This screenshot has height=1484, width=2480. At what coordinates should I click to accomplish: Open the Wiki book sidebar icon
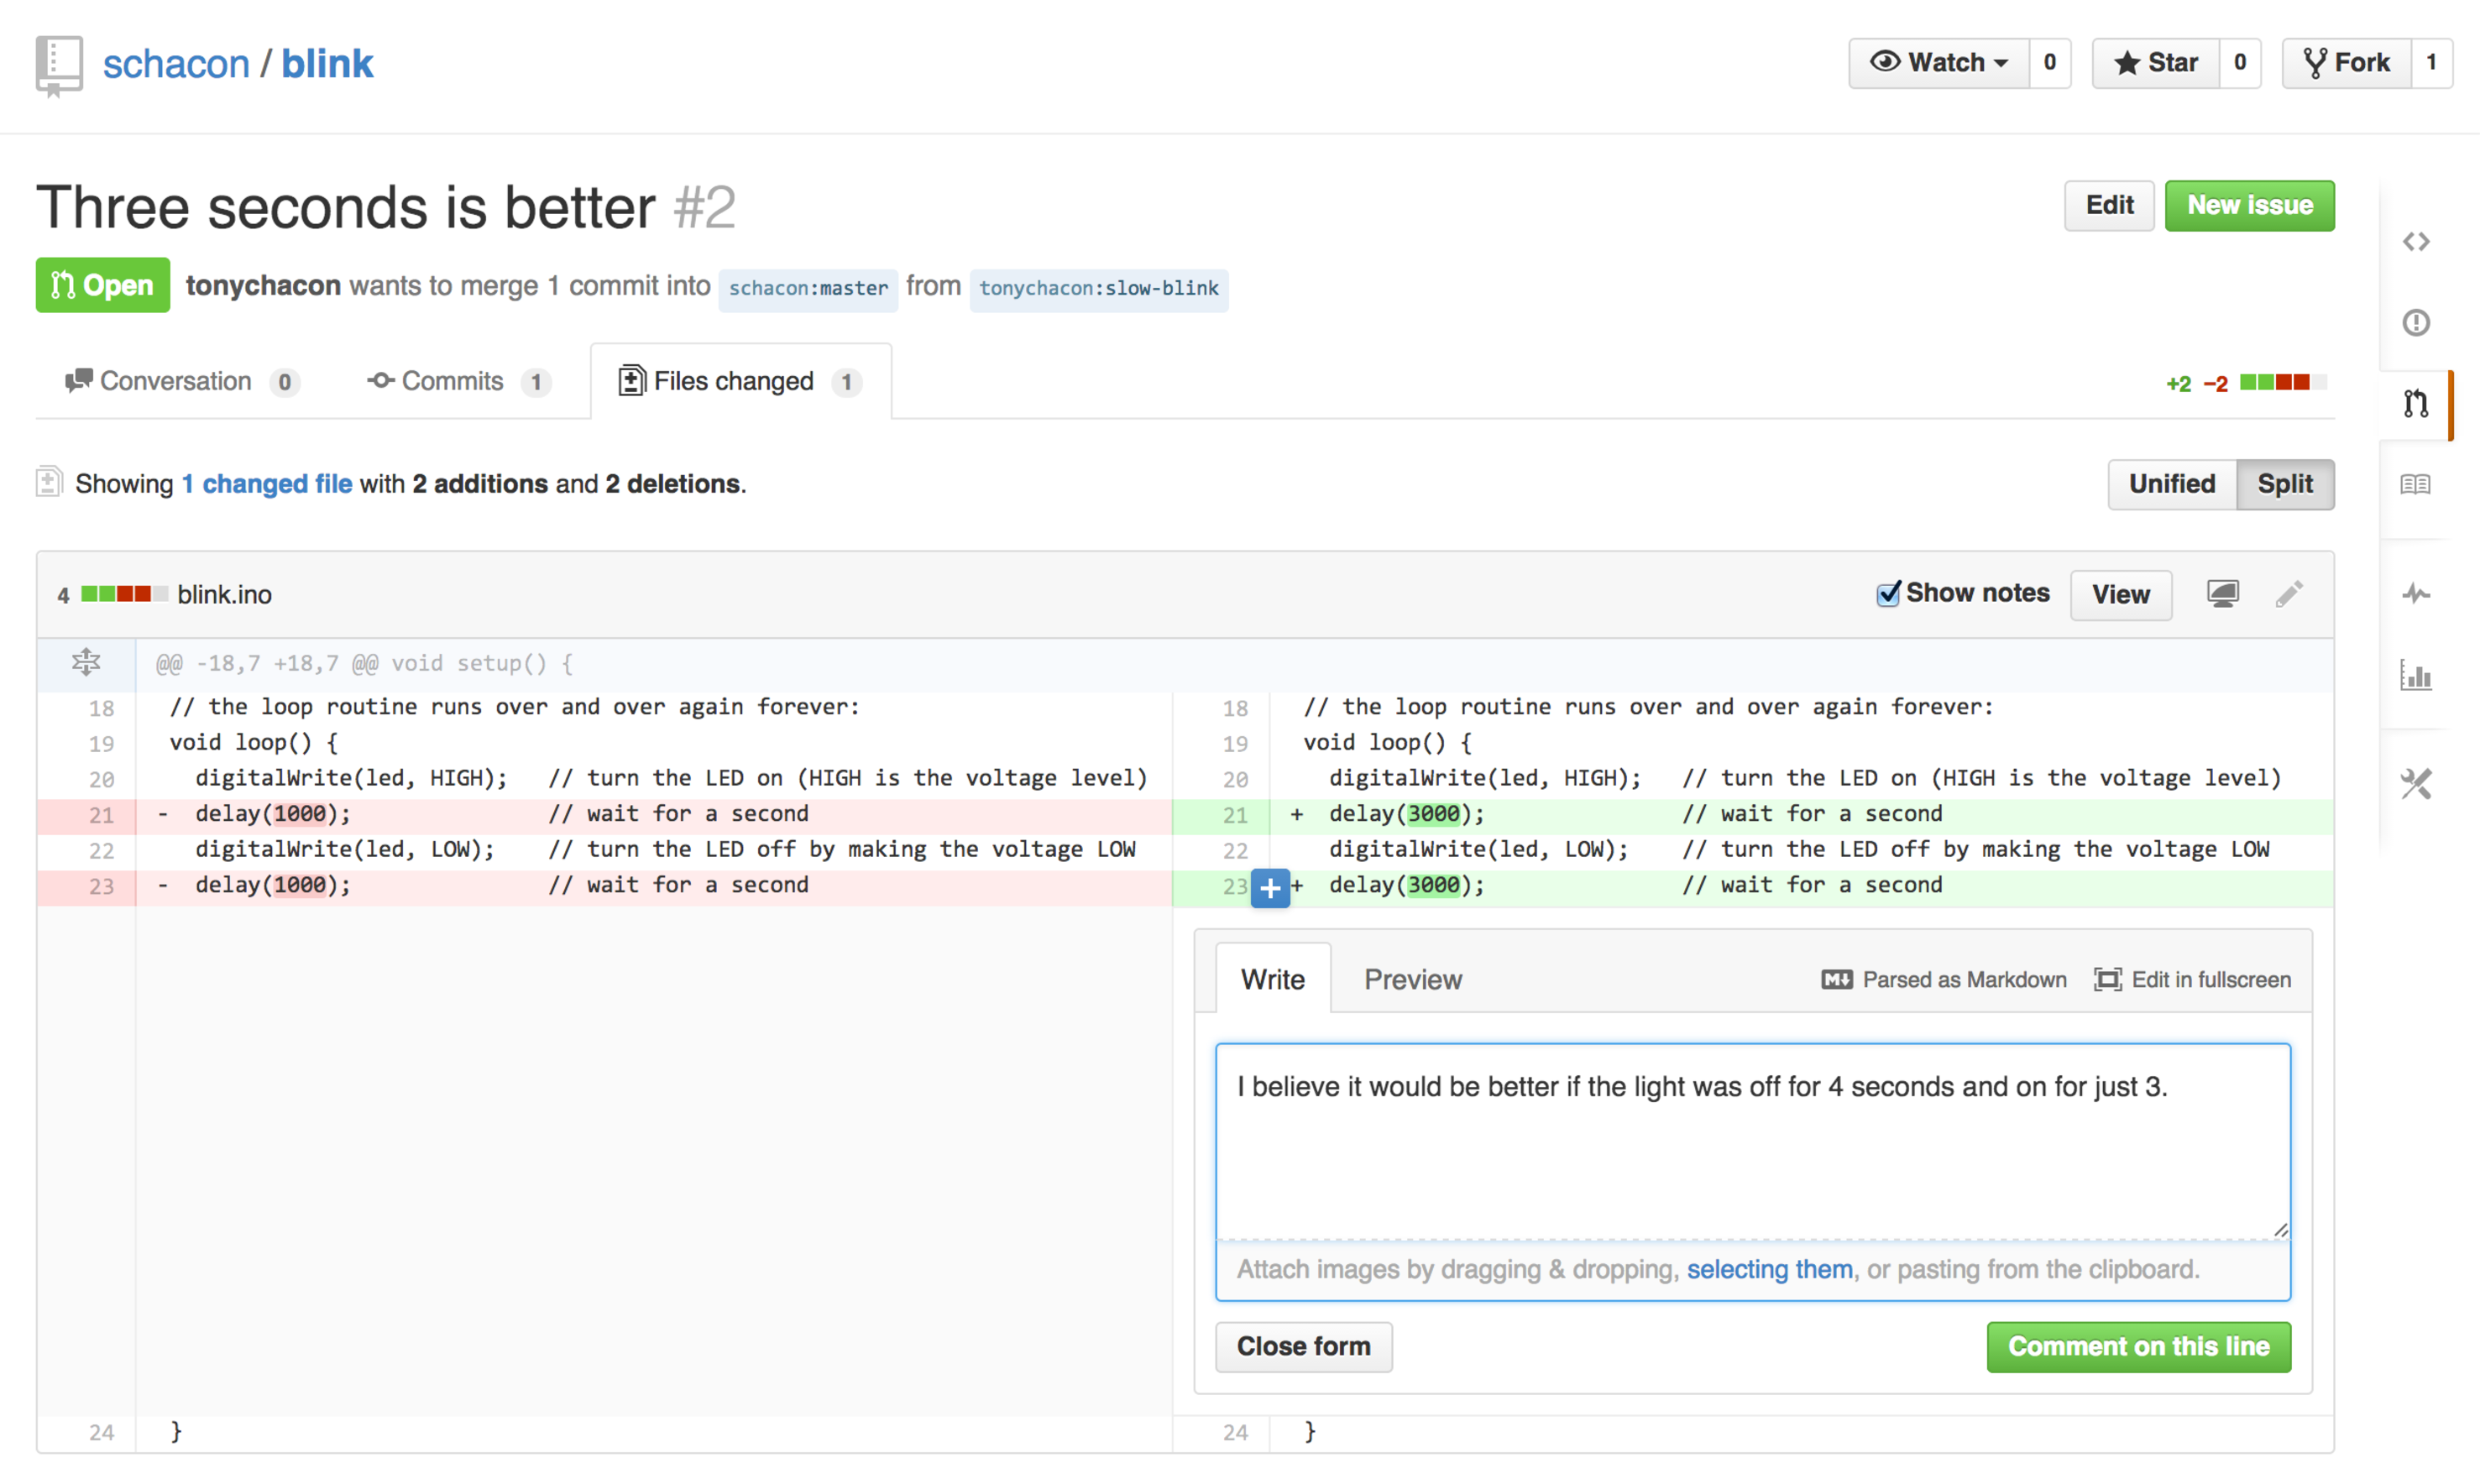pos(2416,485)
